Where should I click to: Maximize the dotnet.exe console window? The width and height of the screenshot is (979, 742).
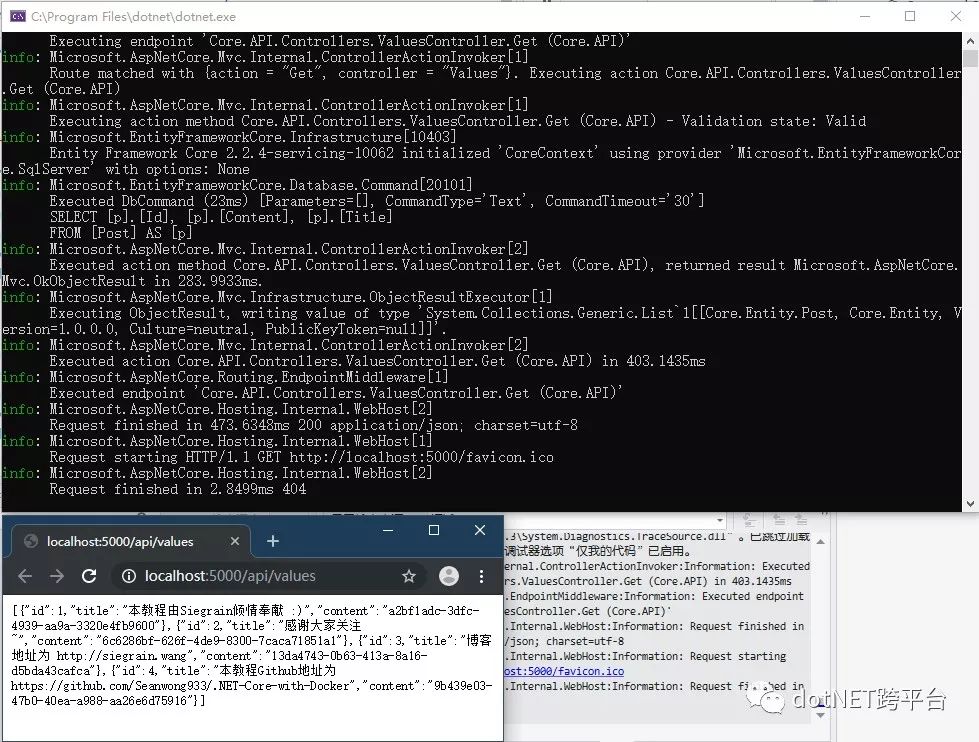910,16
